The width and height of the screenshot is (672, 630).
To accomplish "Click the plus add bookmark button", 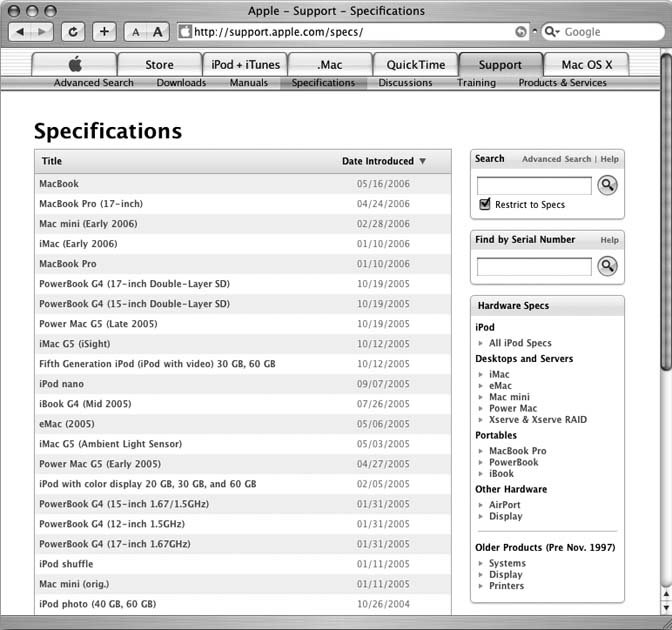I will [104, 32].
